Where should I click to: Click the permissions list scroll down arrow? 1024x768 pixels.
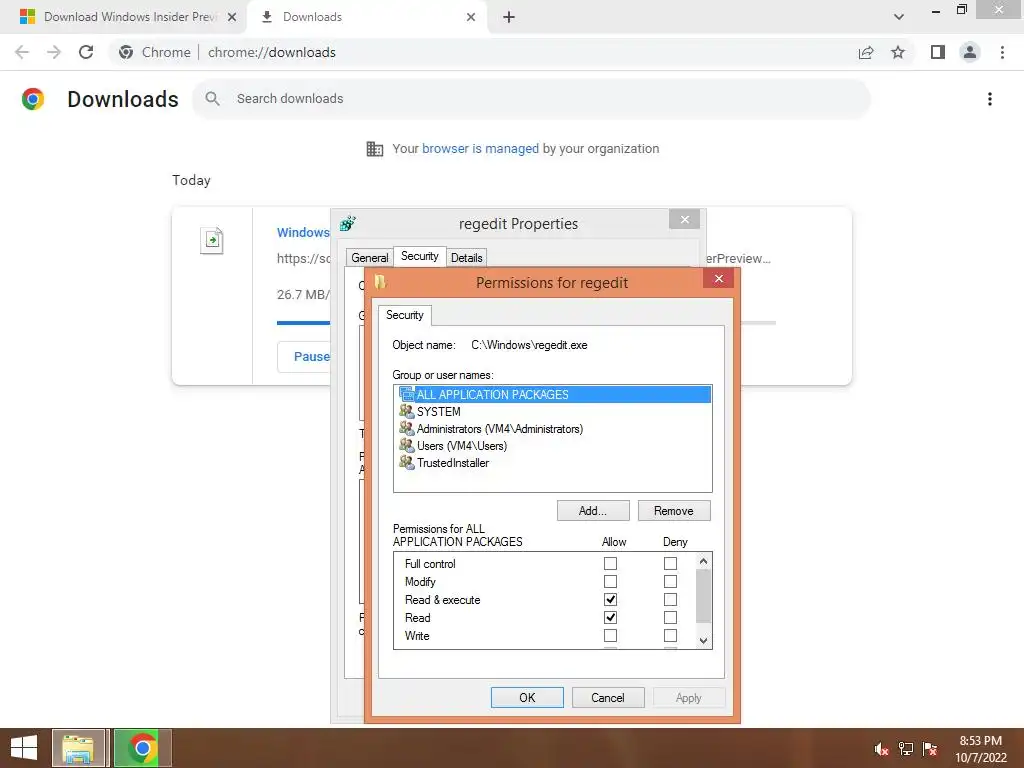click(x=703, y=641)
